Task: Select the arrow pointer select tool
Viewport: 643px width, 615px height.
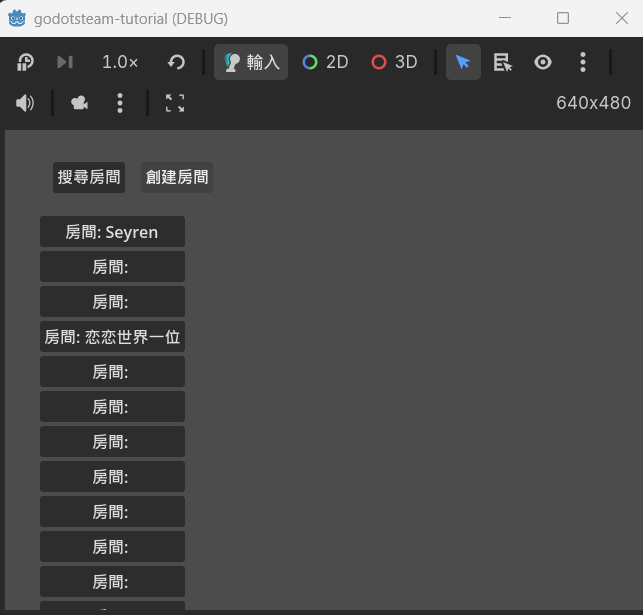Action: (x=462, y=62)
